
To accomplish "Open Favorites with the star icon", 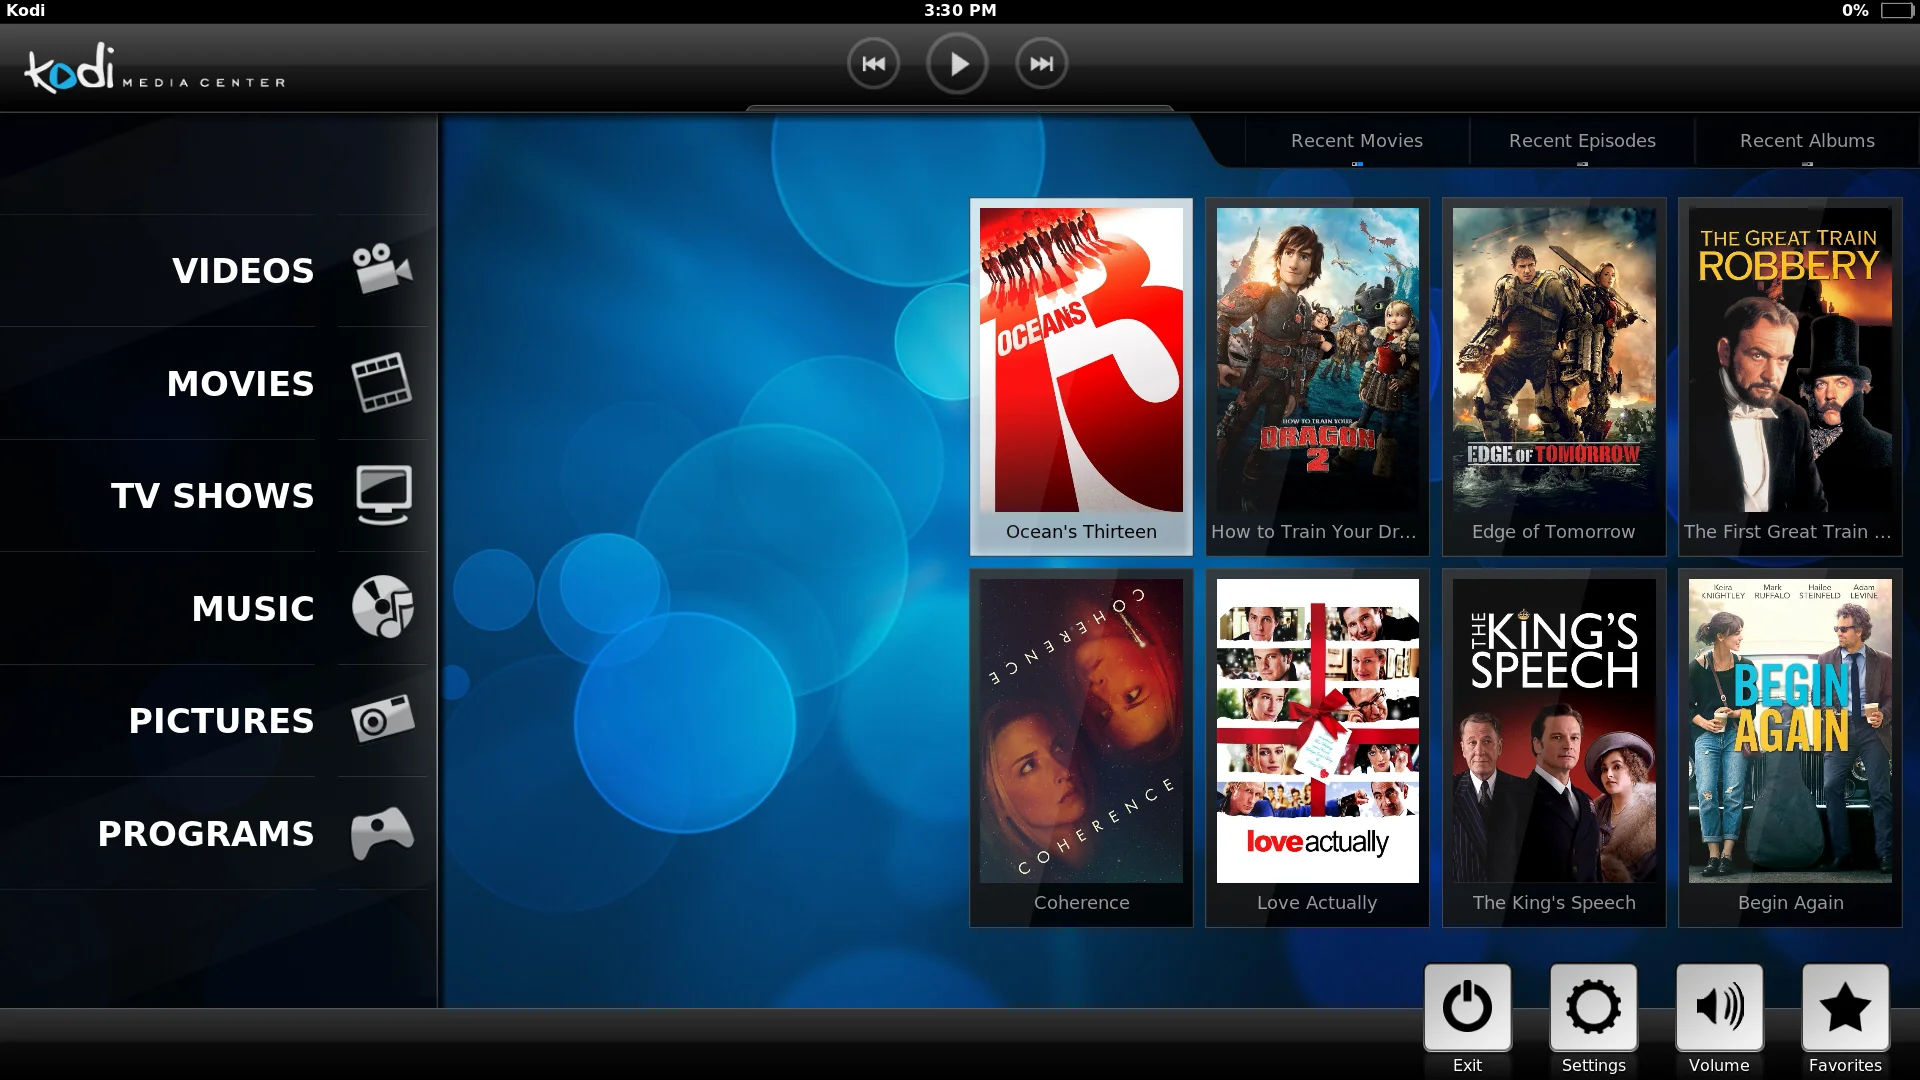I will [x=1845, y=1007].
